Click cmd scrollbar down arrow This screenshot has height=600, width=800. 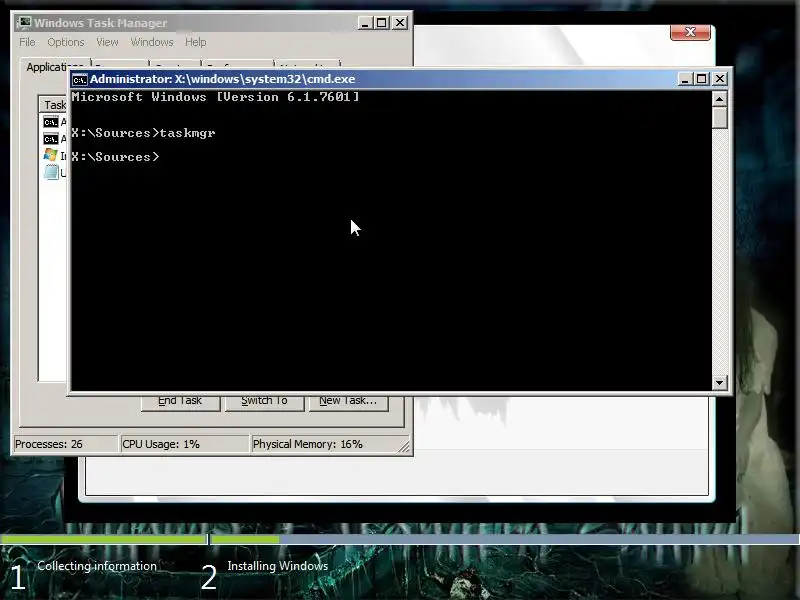719,383
